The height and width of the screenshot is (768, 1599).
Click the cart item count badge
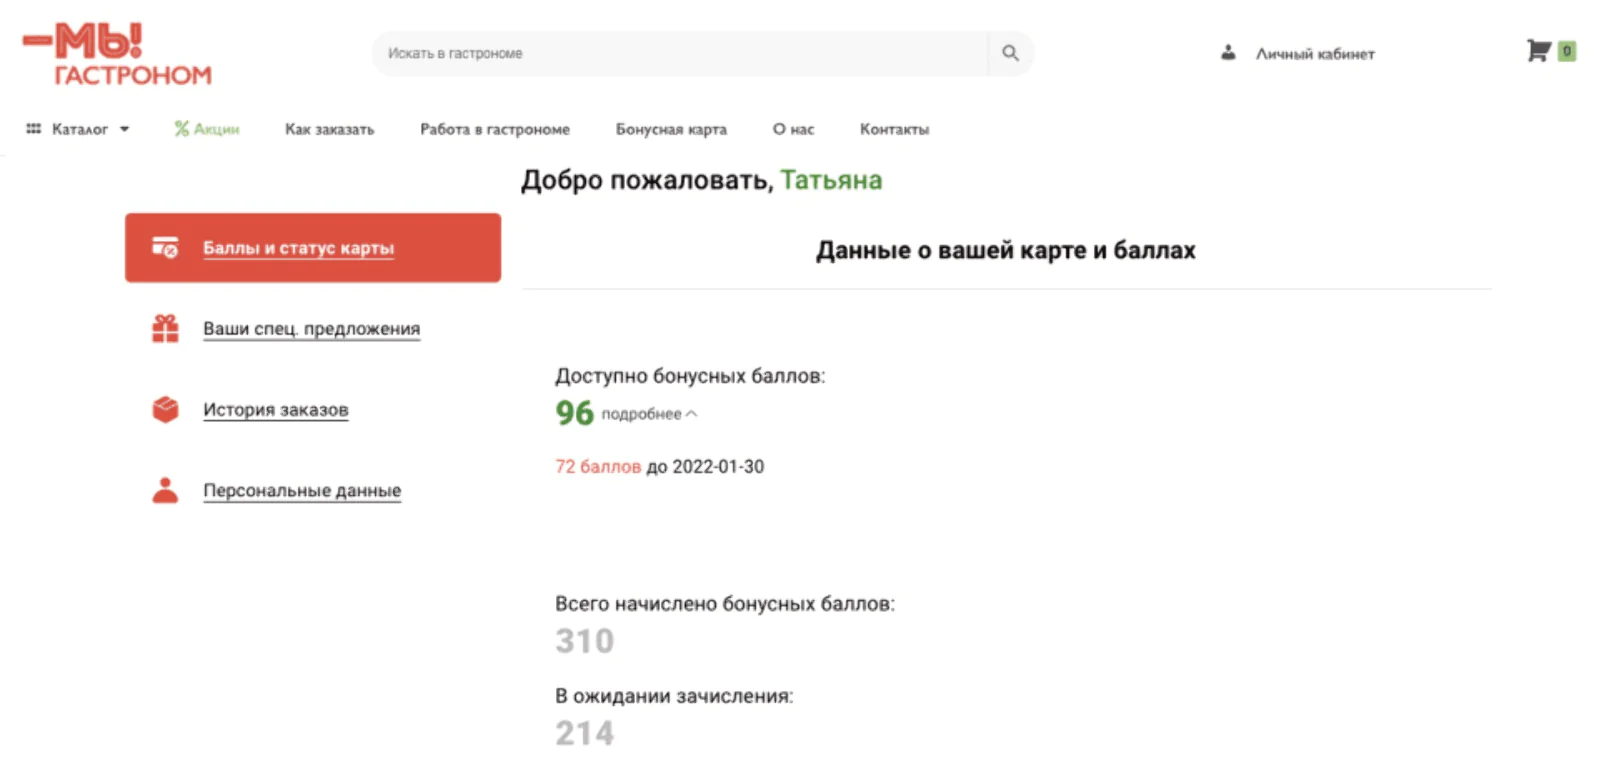pyautogui.click(x=1567, y=50)
